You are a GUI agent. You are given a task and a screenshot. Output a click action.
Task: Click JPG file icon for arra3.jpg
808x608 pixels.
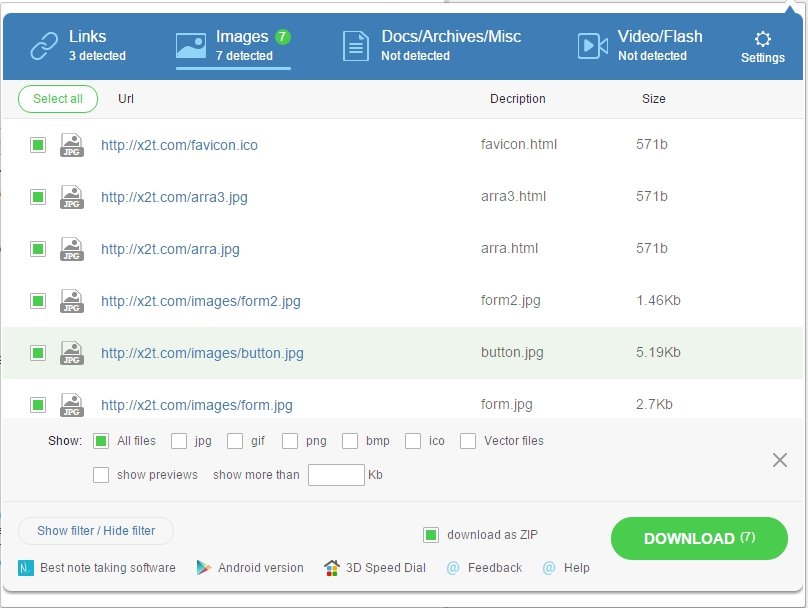tap(72, 197)
